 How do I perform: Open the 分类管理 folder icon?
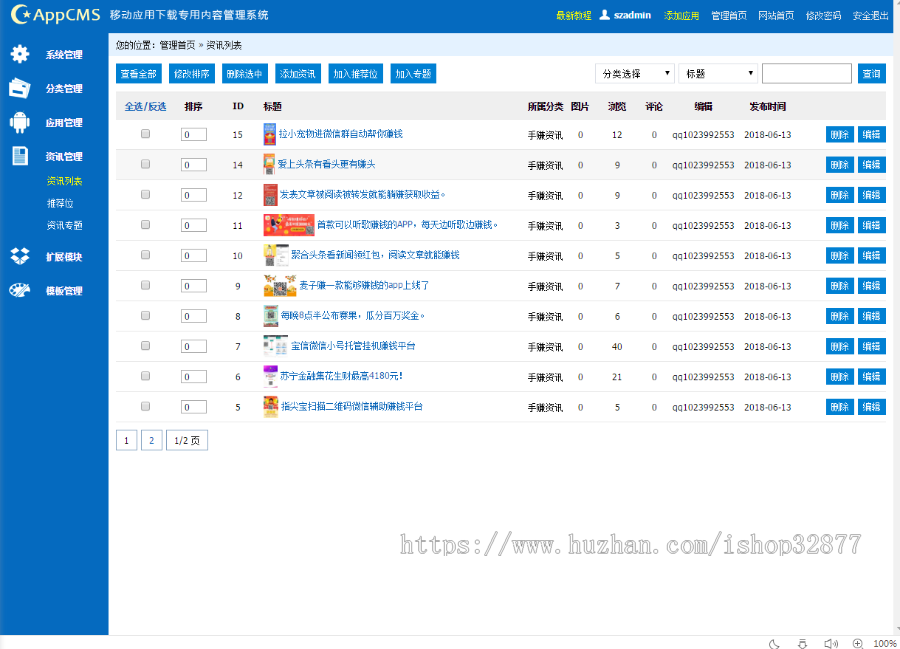20,88
